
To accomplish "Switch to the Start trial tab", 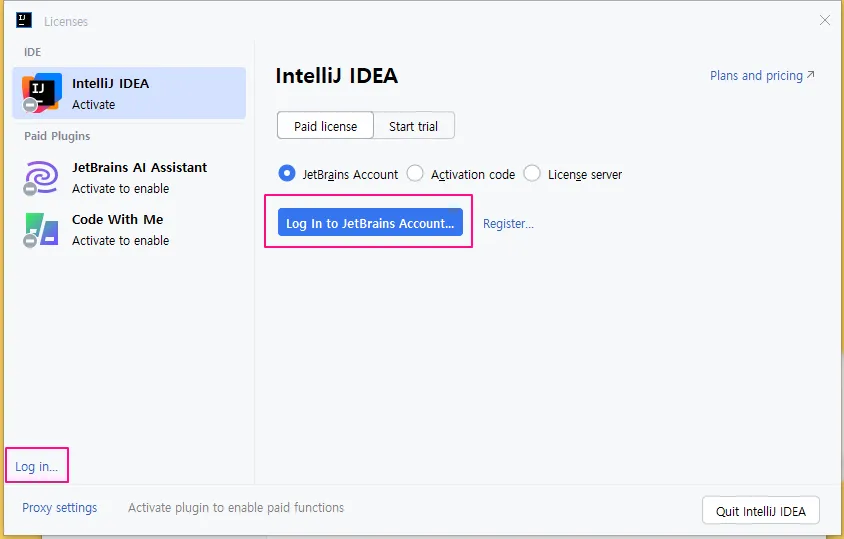I will pos(413,125).
